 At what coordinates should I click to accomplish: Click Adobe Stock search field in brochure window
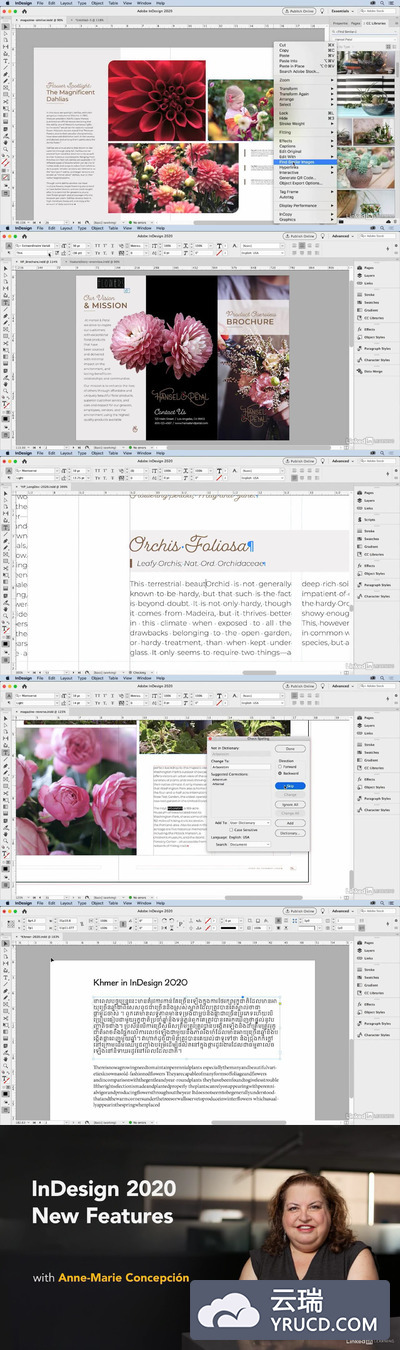tap(379, 236)
